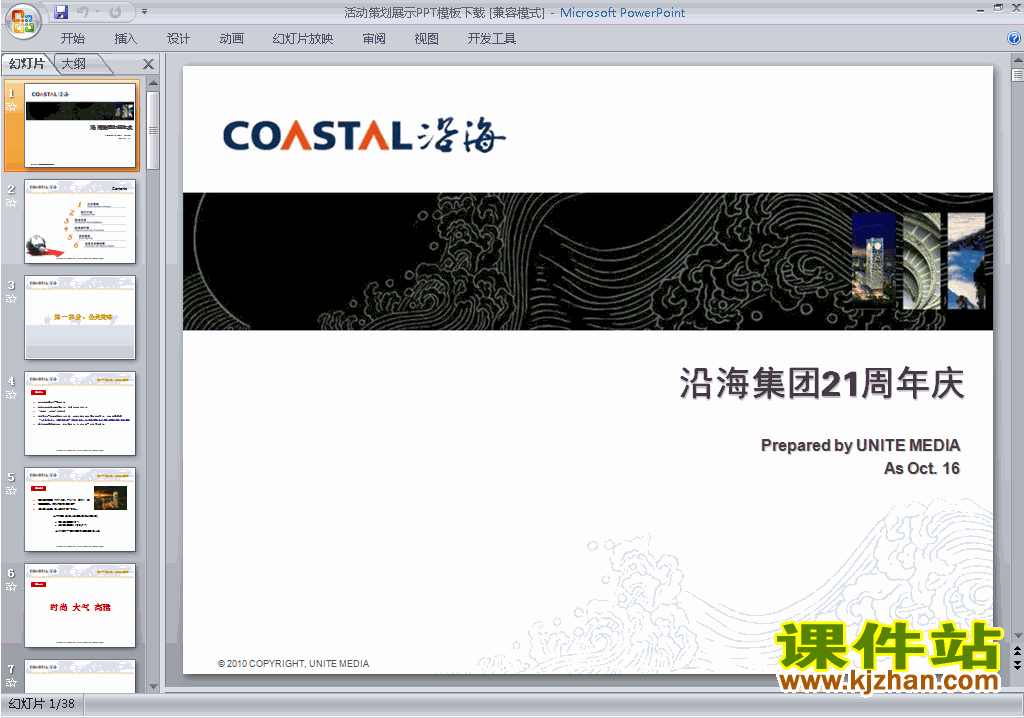
Task: Switch to the 动画 ribbon tab
Action: [231, 39]
